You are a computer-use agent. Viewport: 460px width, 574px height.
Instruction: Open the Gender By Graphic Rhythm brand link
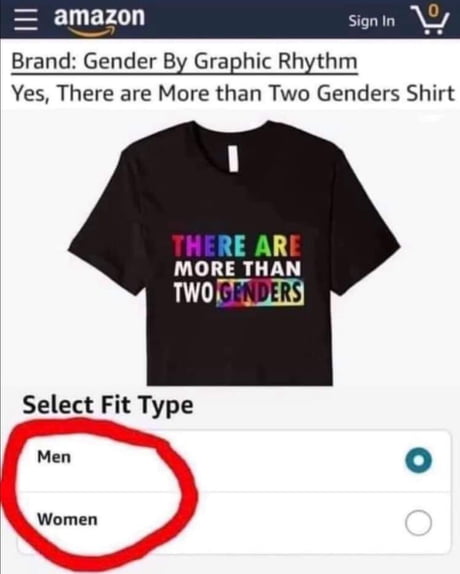184,62
